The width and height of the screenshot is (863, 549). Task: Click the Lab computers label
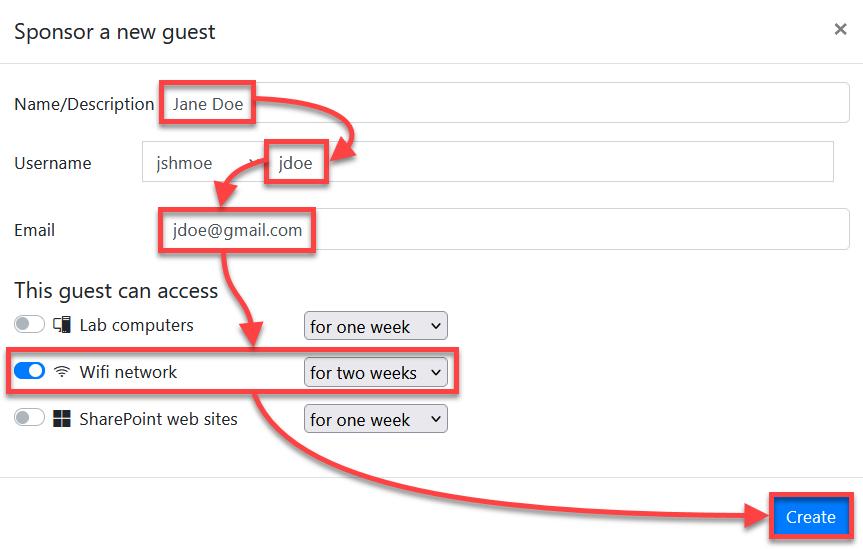(x=136, y=325)
